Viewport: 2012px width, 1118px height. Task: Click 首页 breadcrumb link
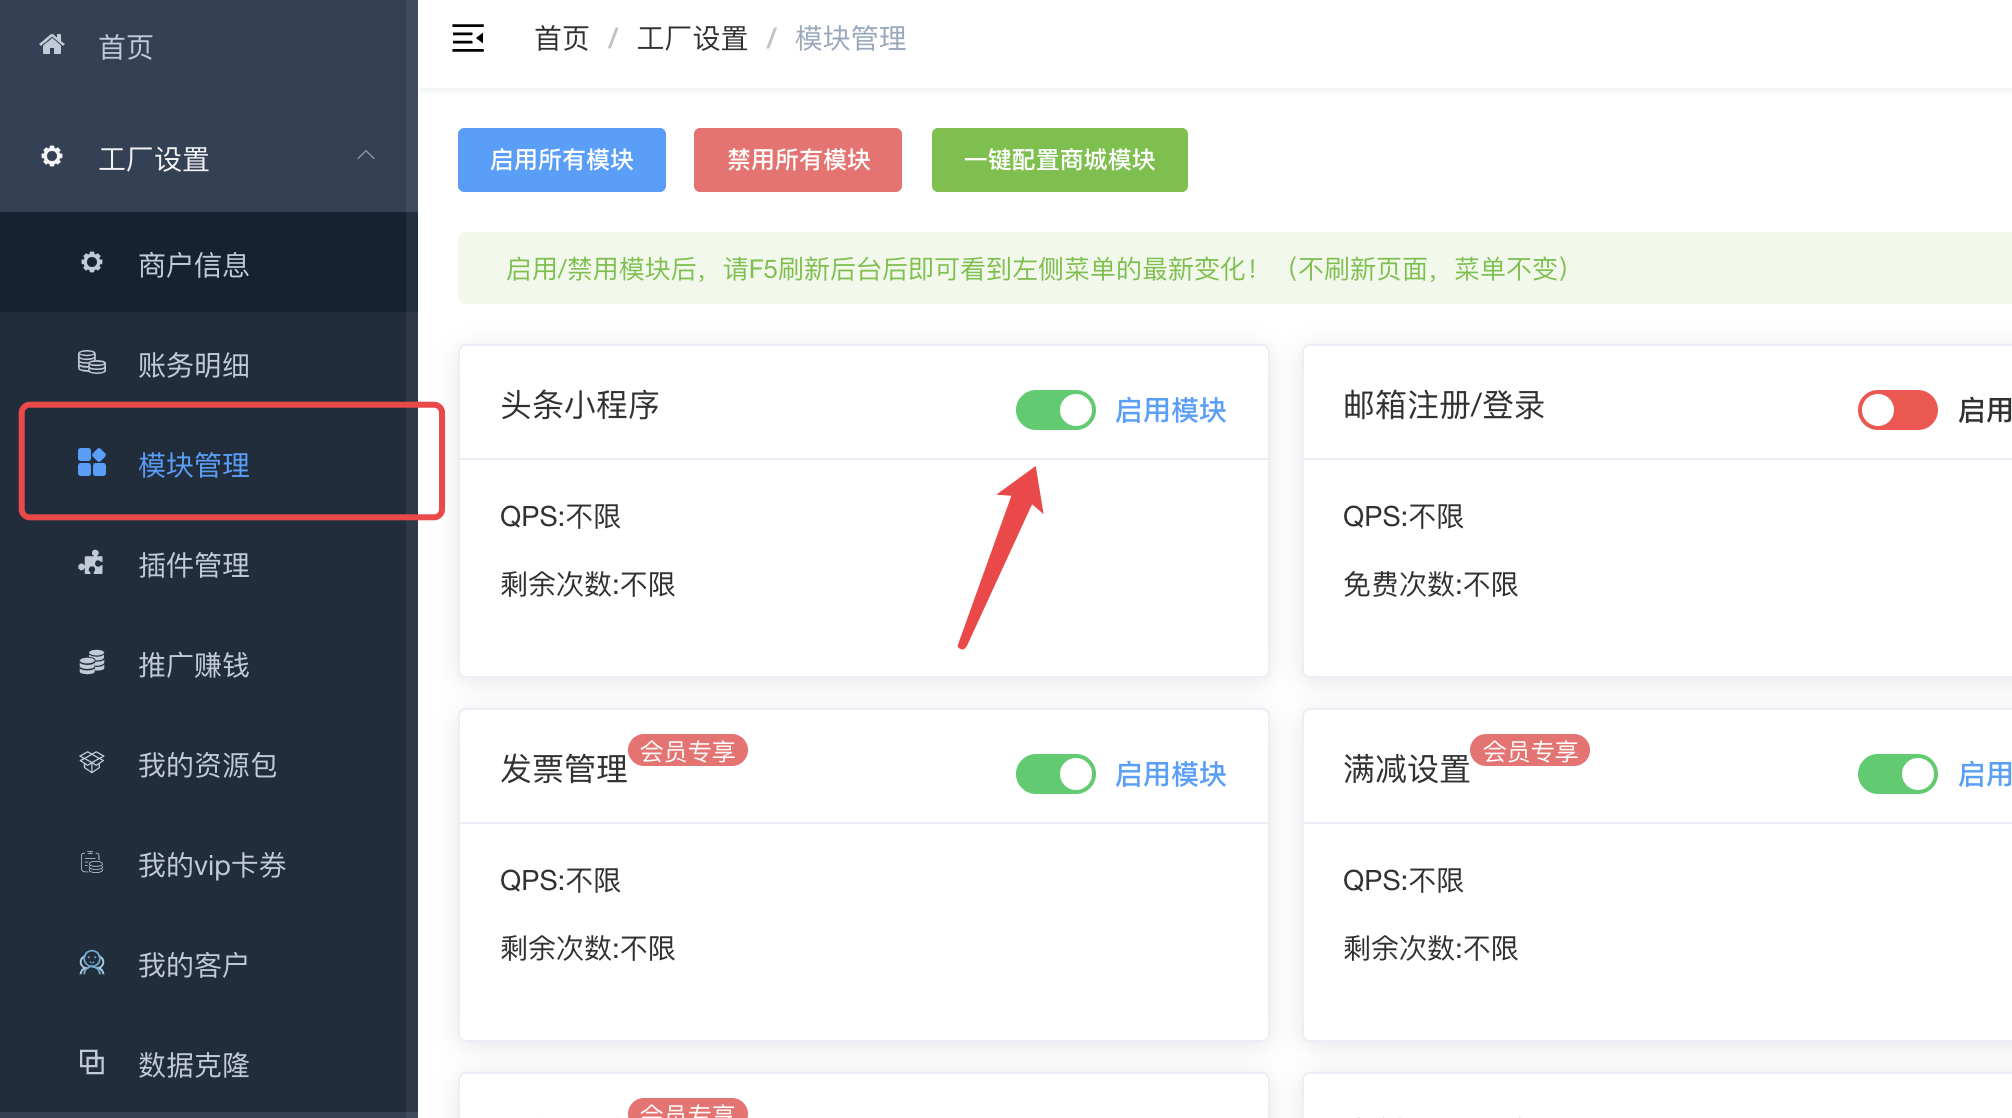562,39
